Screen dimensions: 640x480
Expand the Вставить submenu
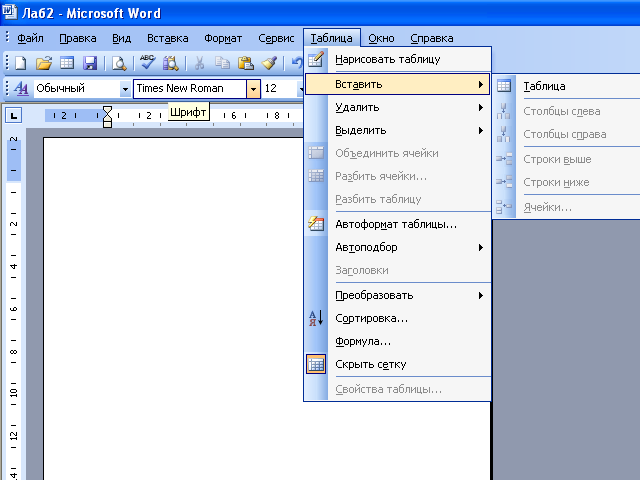(x=397, y=84)
